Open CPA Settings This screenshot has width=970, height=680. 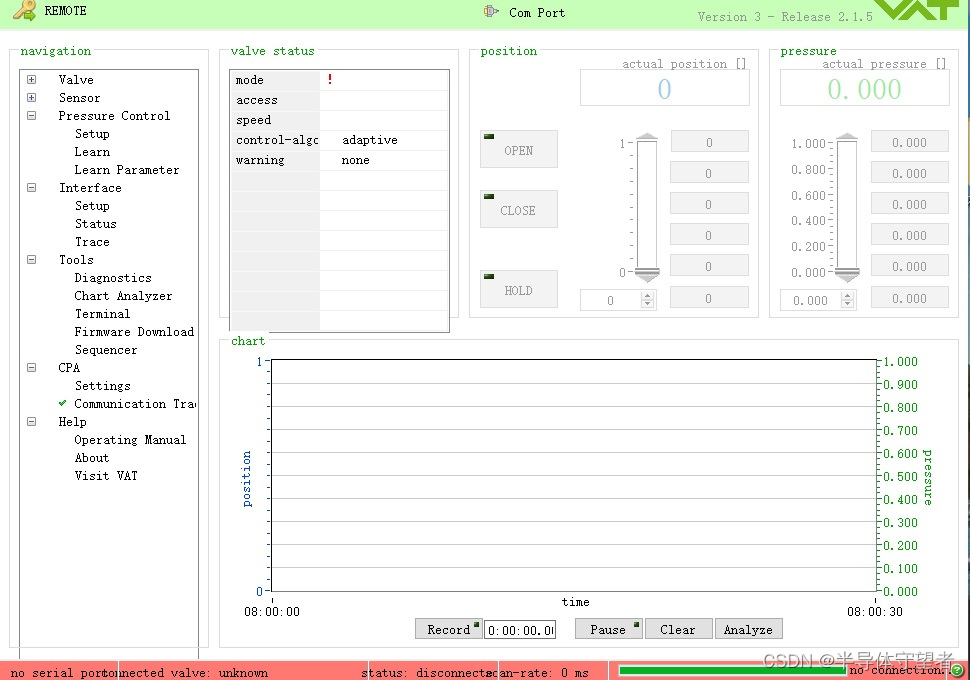pos(103,385)
